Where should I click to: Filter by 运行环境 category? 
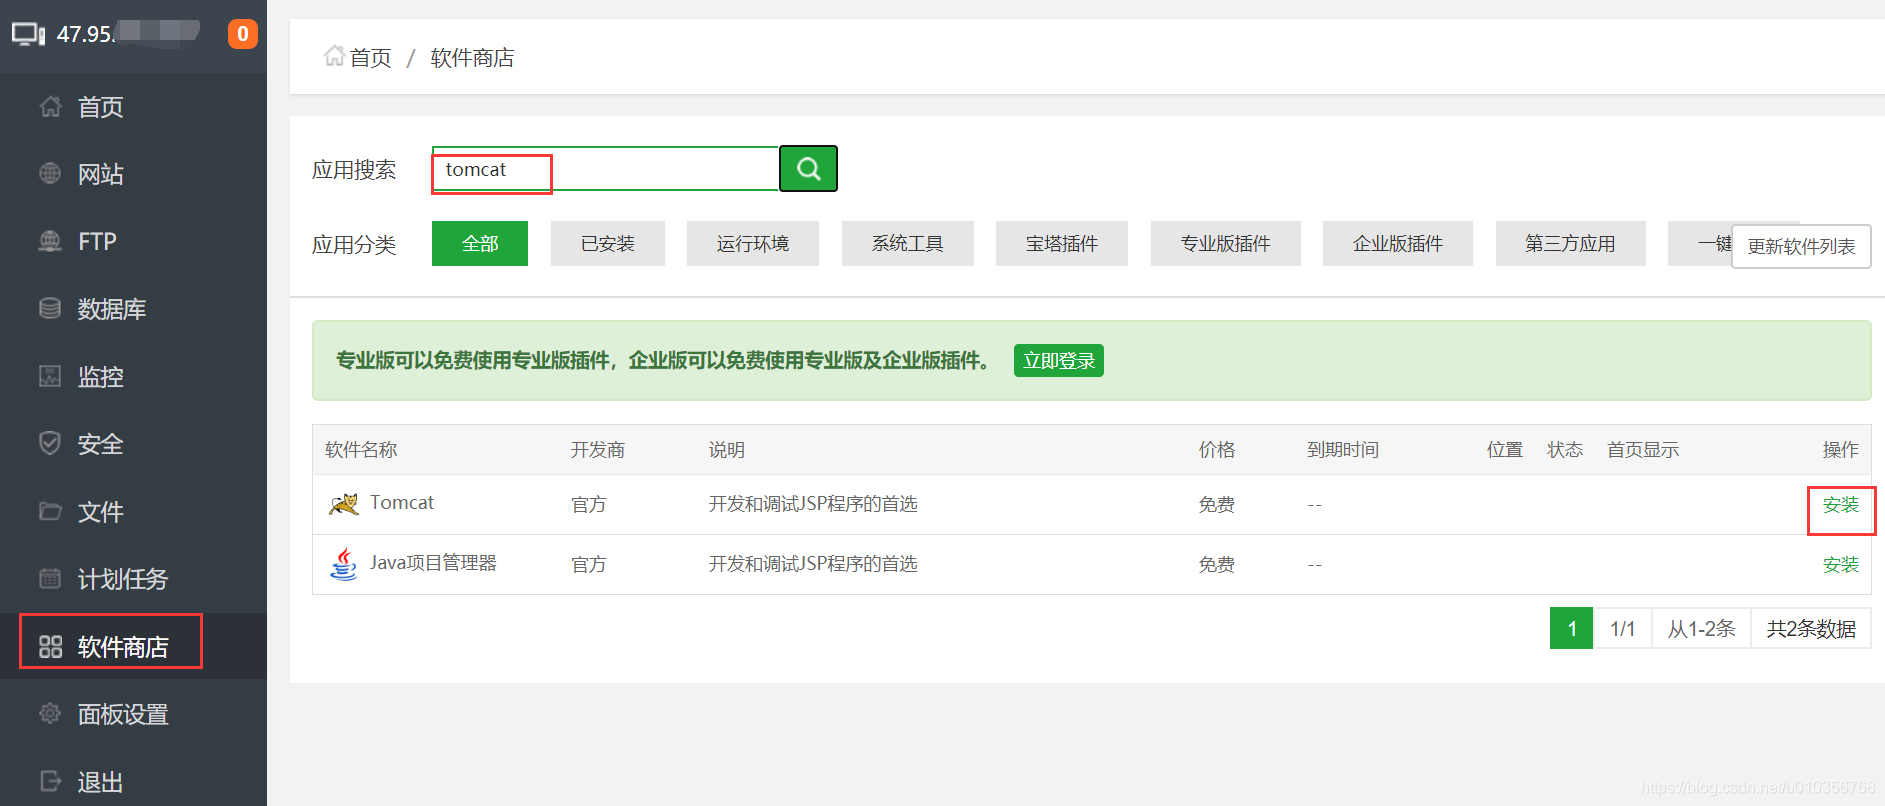click(753, 243)
